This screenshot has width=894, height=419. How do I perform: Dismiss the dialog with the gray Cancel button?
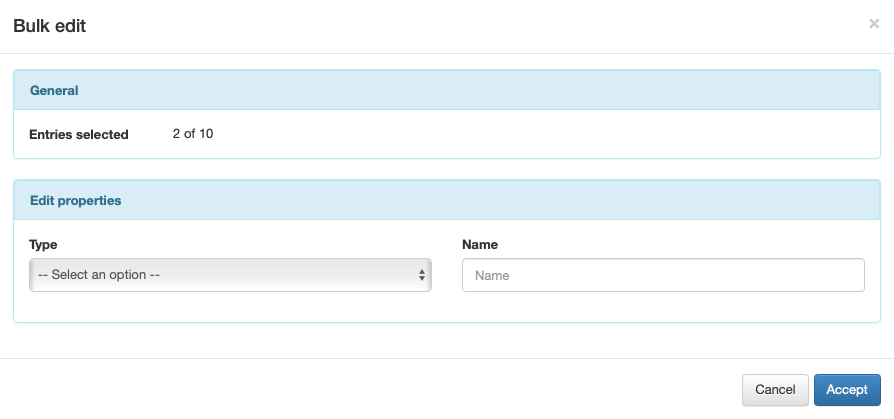pos(775,389)
